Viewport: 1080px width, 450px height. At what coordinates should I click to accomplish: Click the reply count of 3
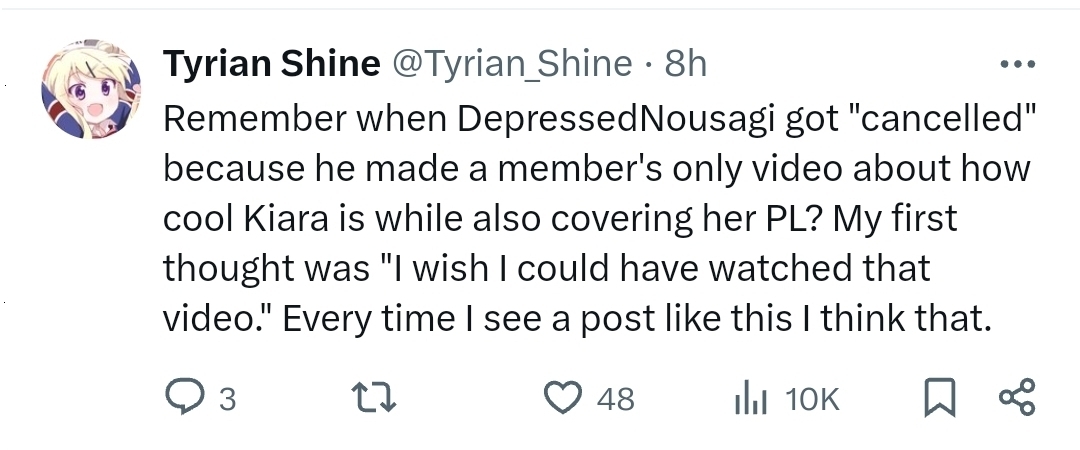click(x=227, y=400)
